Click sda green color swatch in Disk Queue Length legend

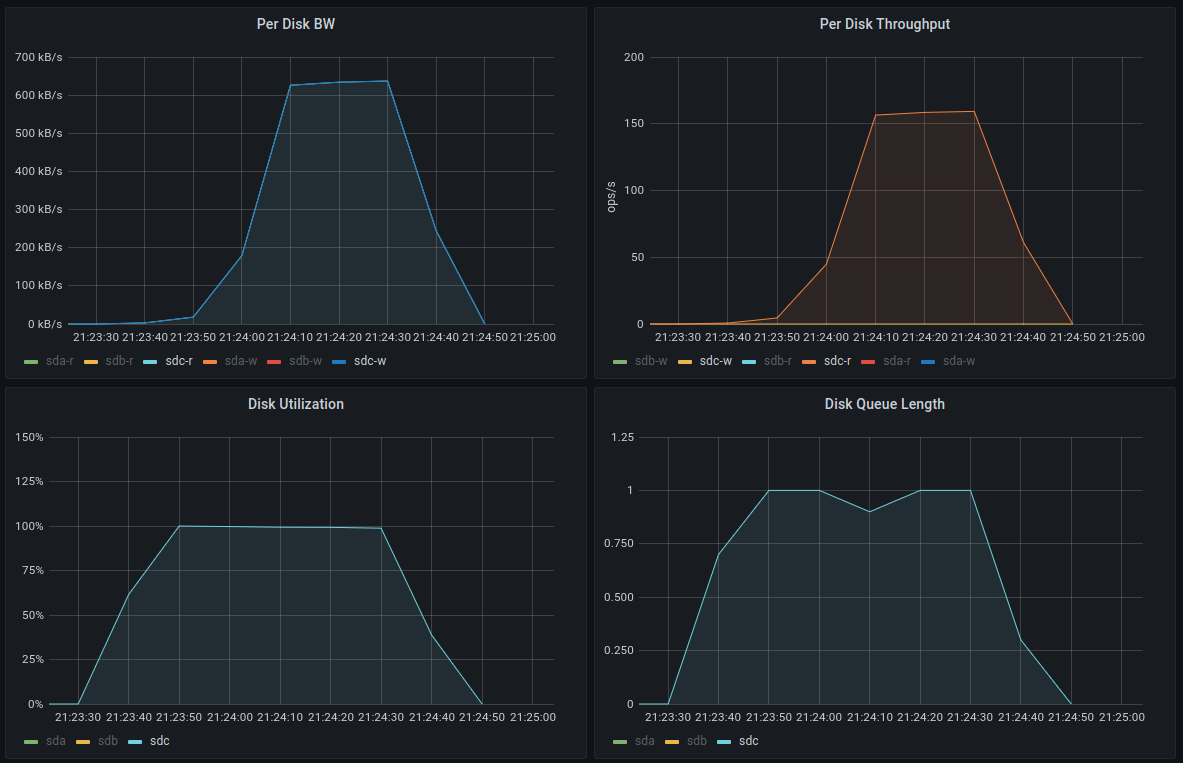620,741
